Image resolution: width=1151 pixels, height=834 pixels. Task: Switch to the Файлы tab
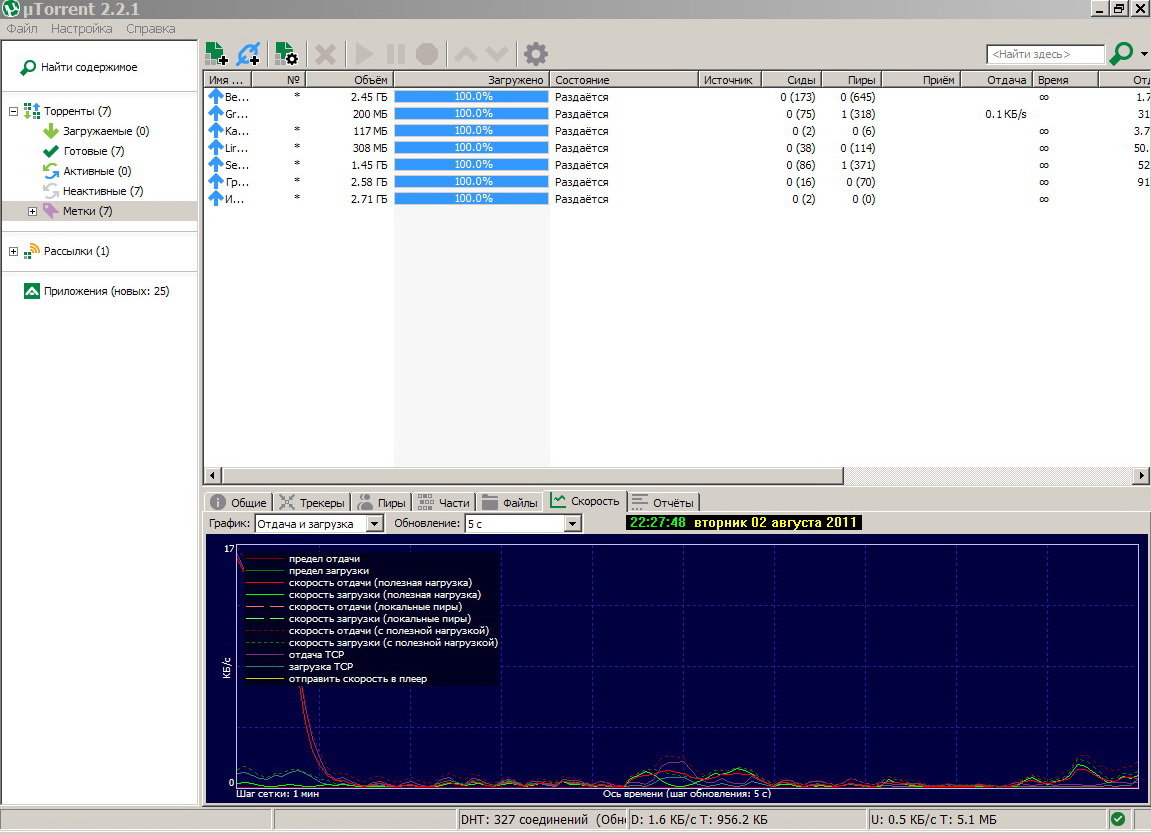click(x=510, y=502)
